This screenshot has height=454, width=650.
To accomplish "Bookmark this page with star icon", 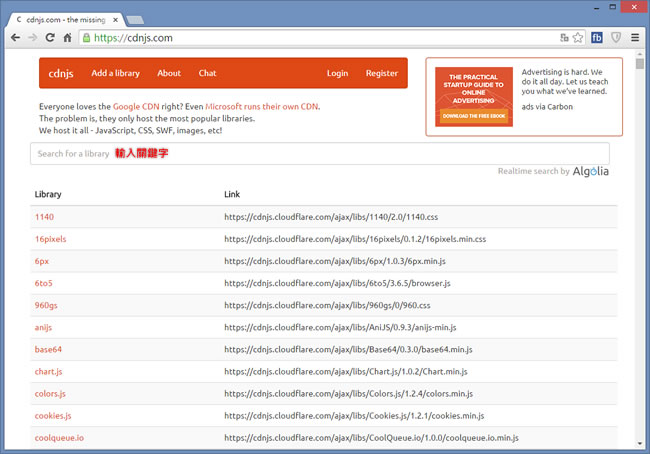I will tap(578, 38).
